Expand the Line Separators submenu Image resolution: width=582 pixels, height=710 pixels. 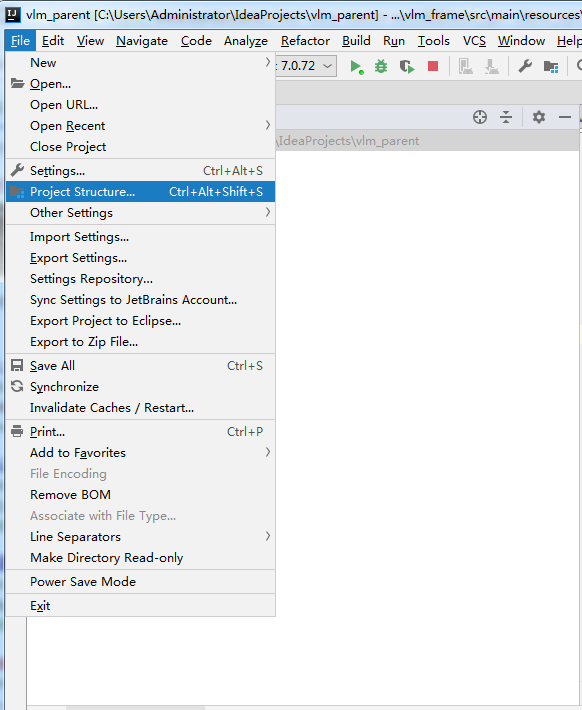tap(140, 537)
